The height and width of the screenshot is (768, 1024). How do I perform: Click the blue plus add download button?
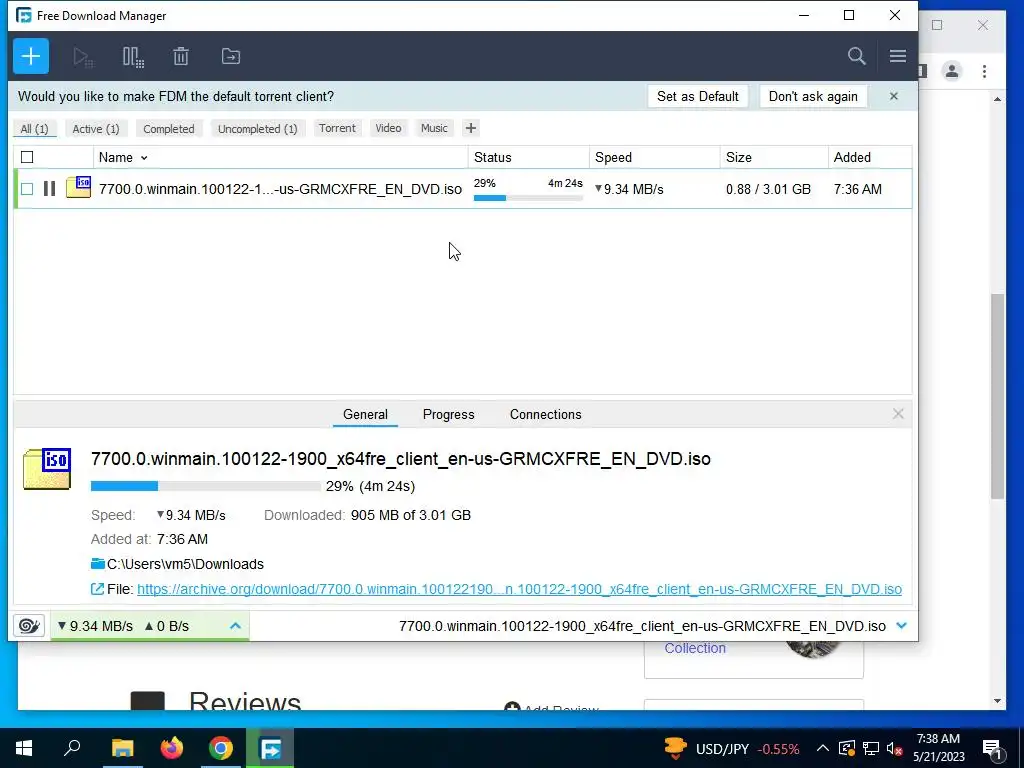pyautogui.click(x=31, y=56)
